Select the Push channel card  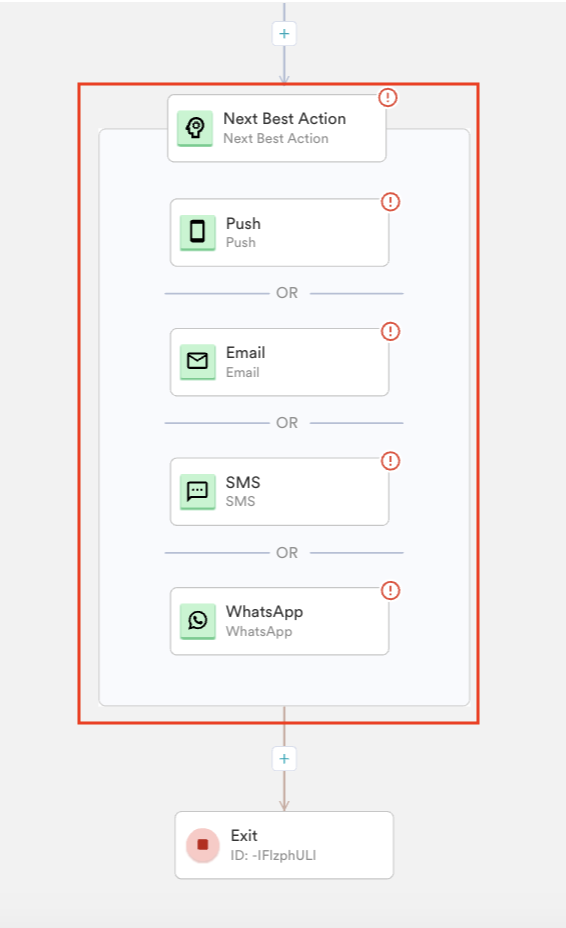[279, 233]
